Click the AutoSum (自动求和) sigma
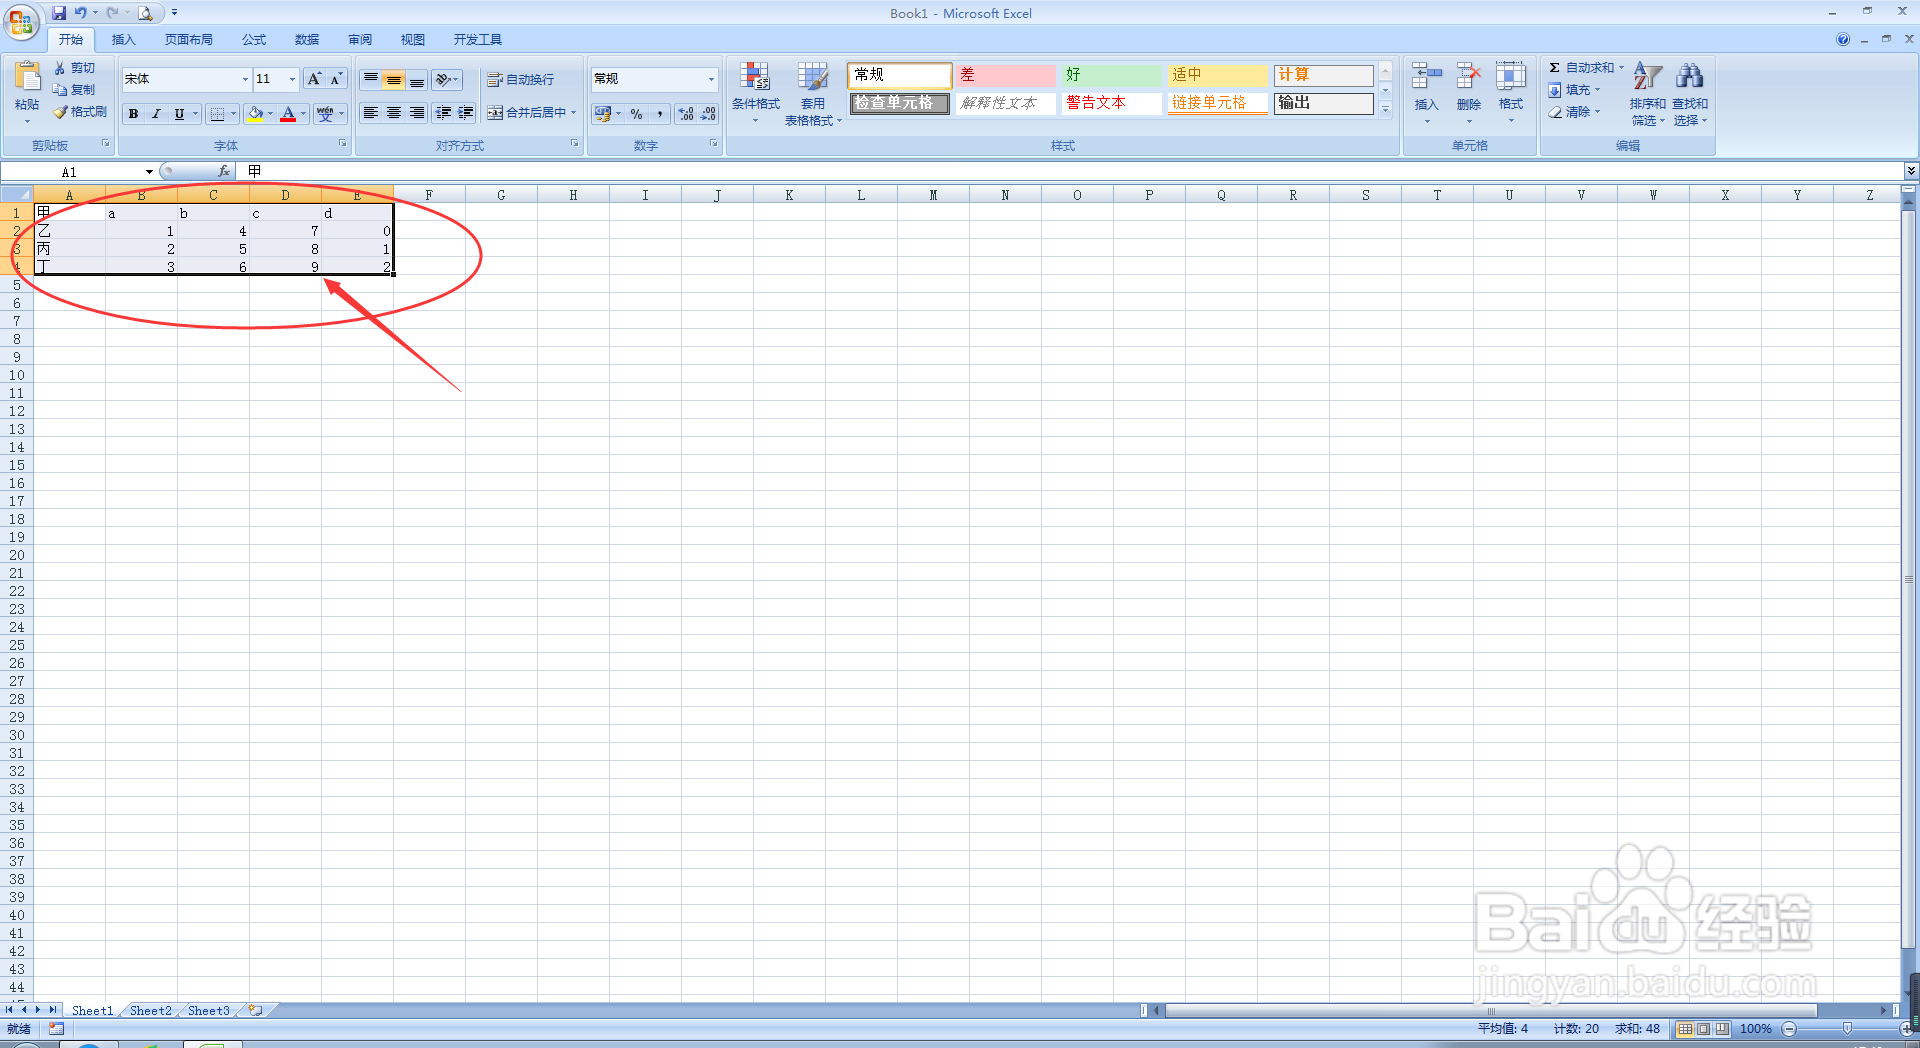The image size is (1920, 1048). click(x=1555, y=68)
